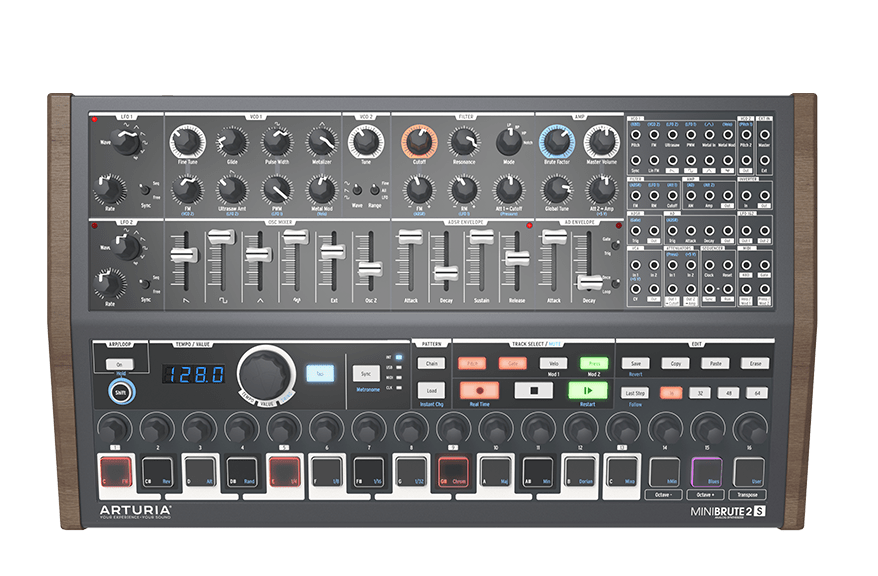Set sequence length with the 16 button
The width and height of the screenshot is (878, 576).
pos(671,393)
